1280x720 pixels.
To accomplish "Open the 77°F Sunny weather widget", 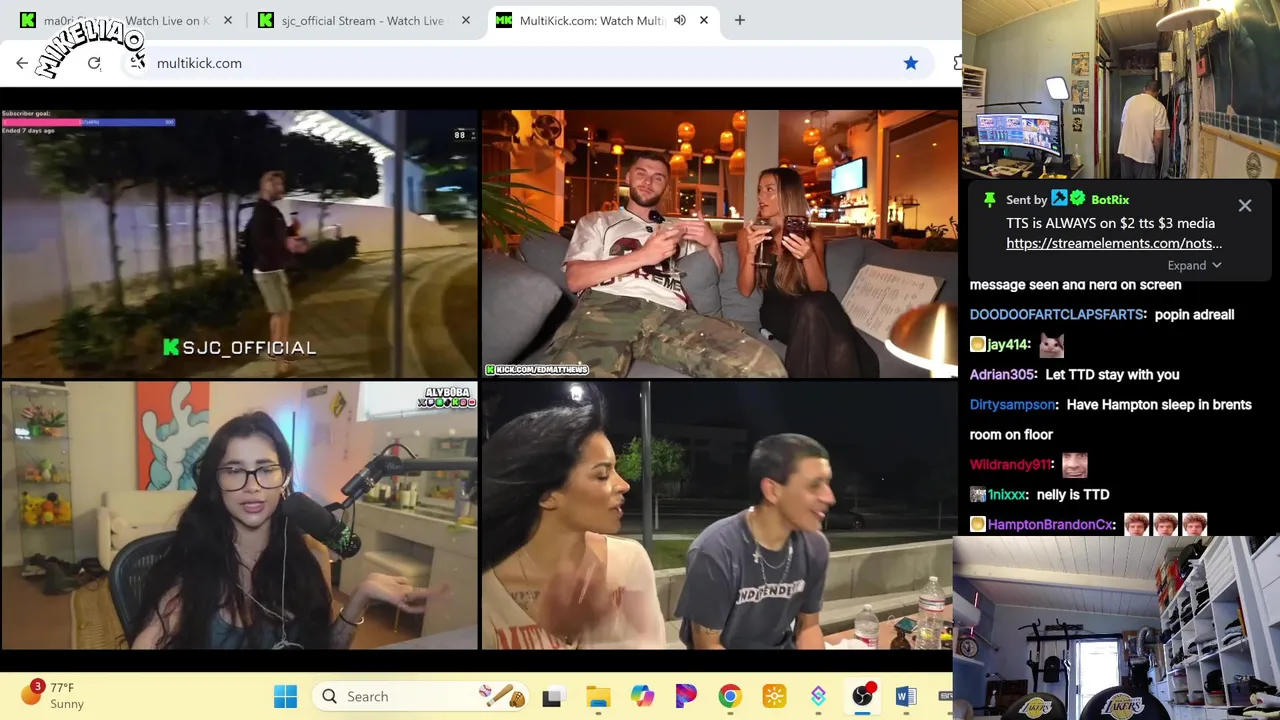I will click(x=55, y=696).
